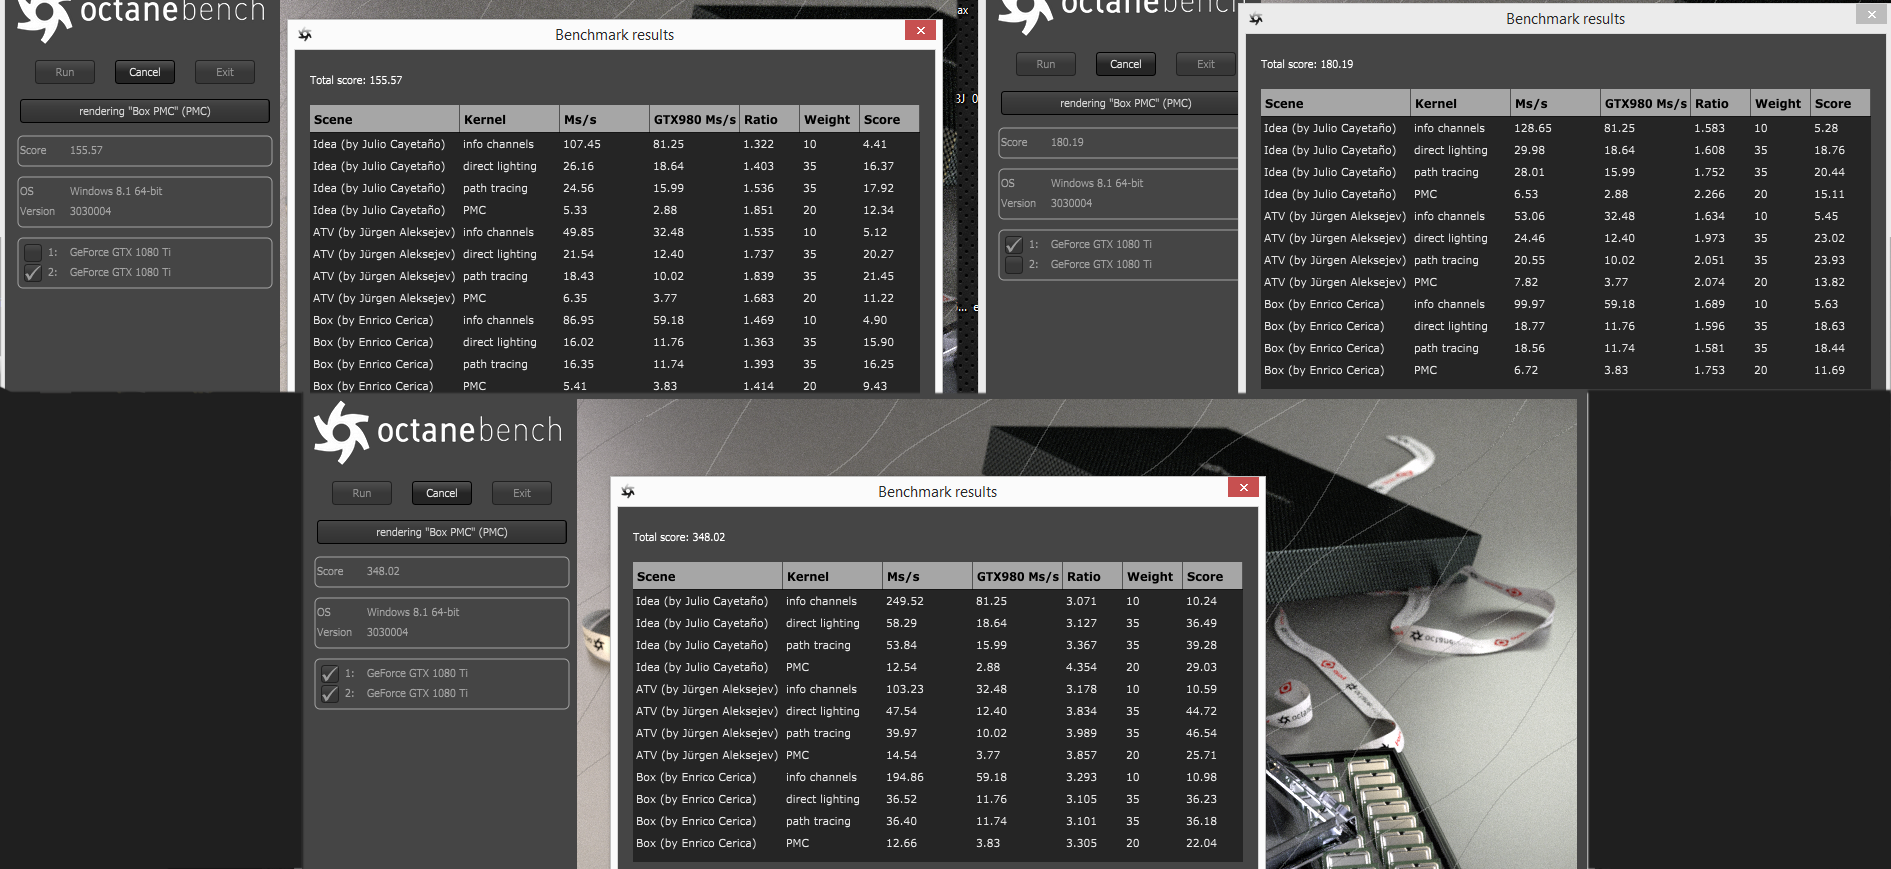This screenshot has height=869, width=1891.
Task: Cancel the benchmark in the 348.02 score window
Action: (442, 493)
